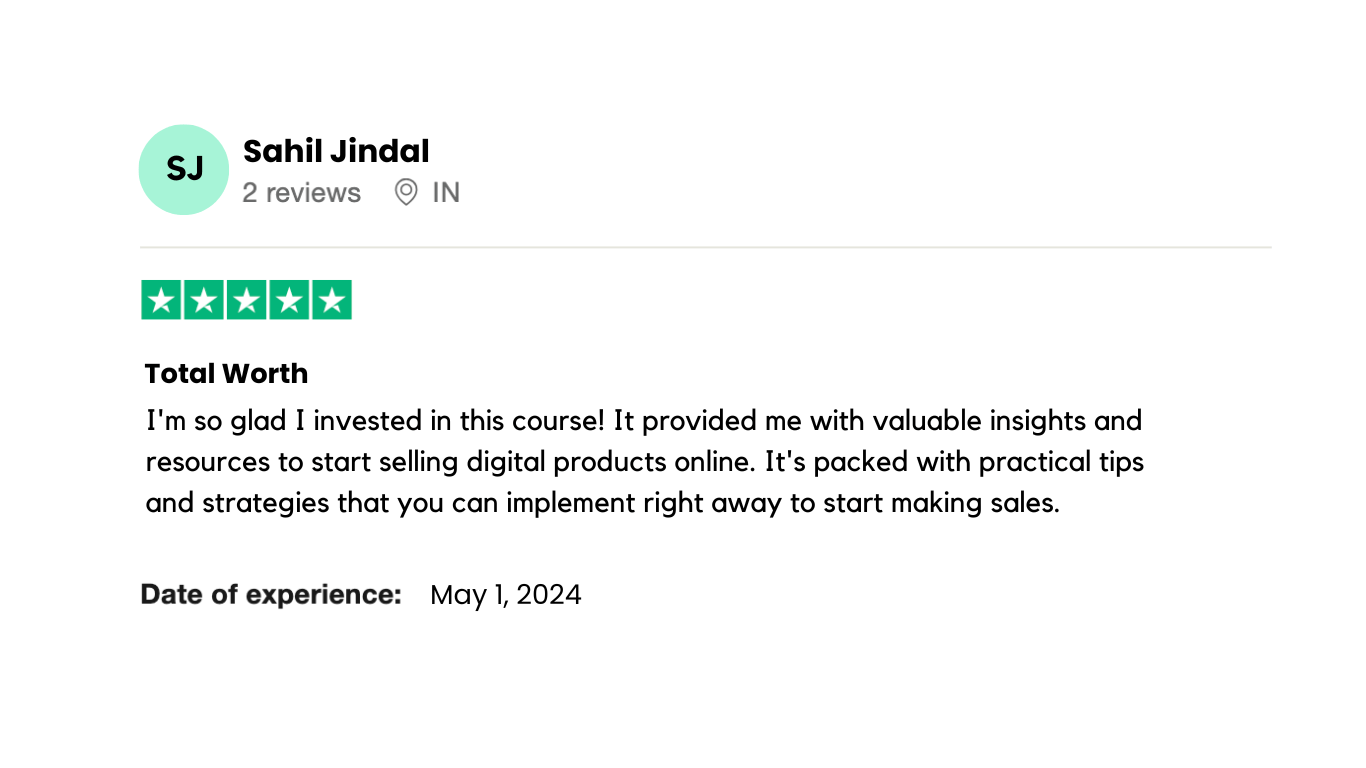This screenshot has height=768, width=1366.
Task: Select the second rating star
Action: 204,300
